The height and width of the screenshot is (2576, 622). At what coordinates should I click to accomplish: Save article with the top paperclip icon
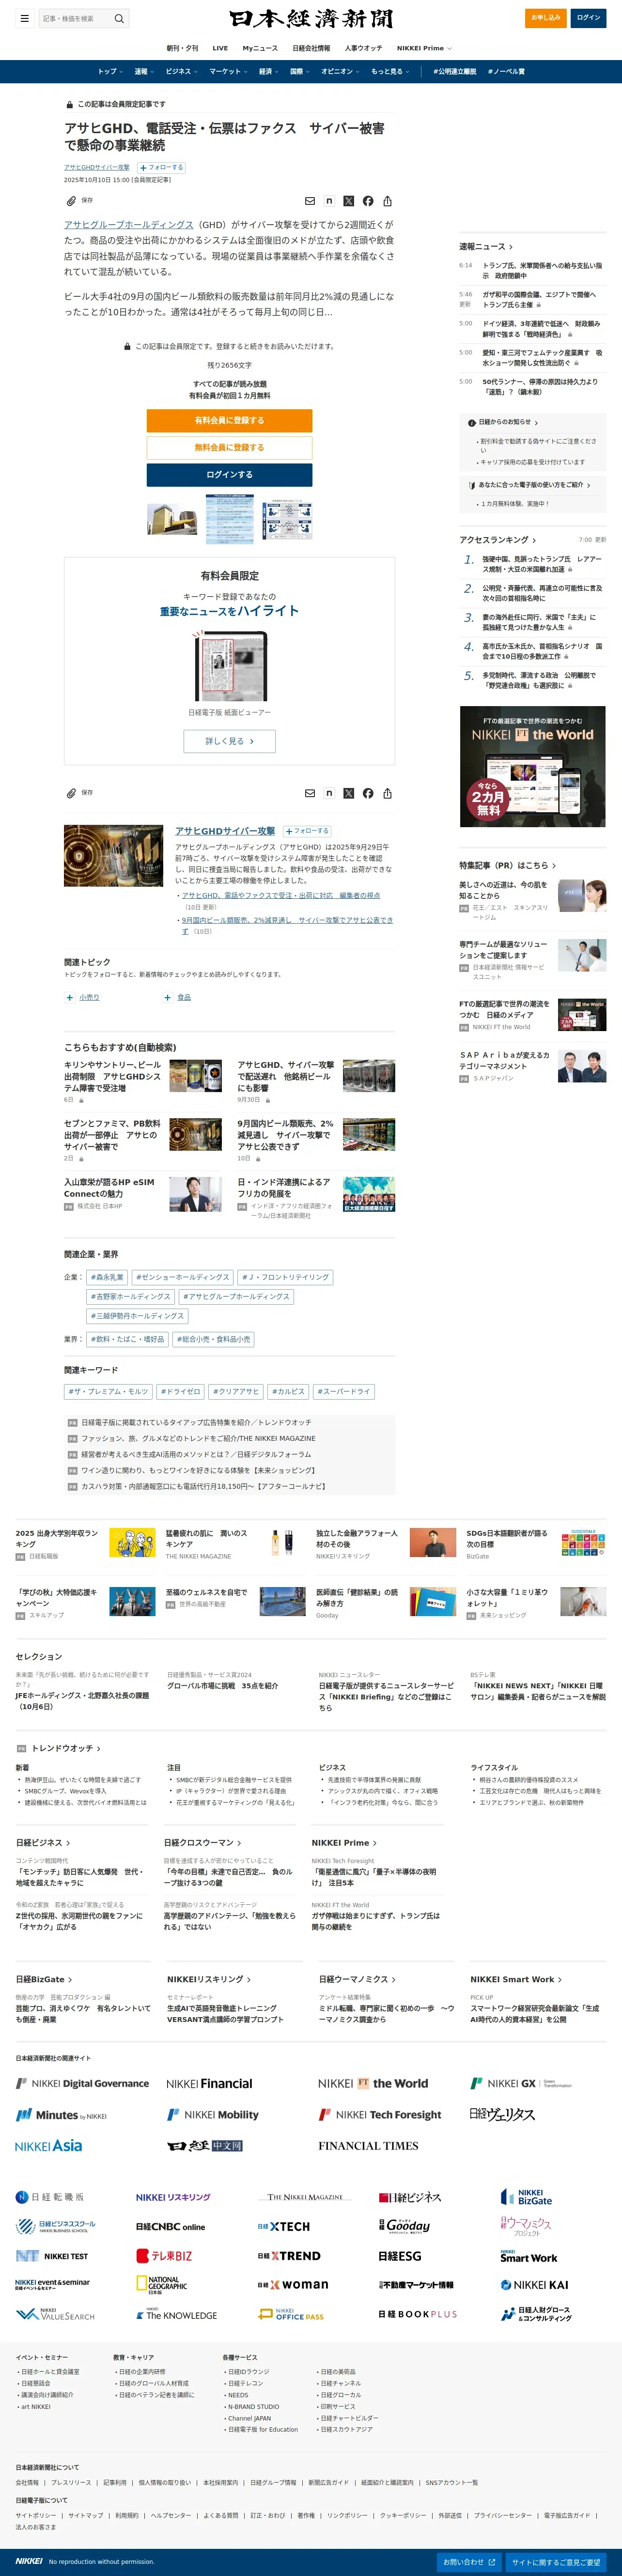[71, 201]
